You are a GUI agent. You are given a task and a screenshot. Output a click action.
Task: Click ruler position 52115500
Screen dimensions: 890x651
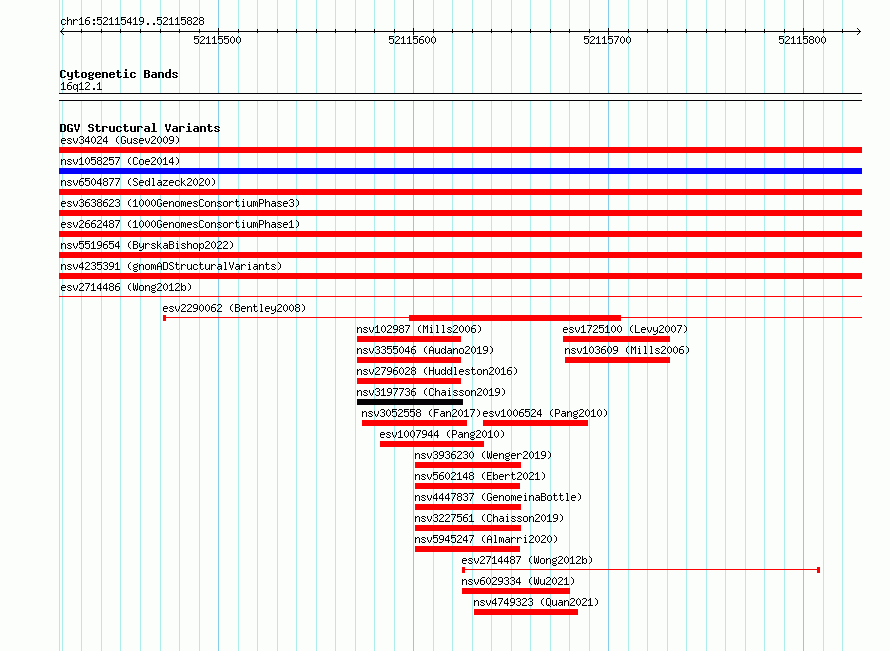coord(217,40)
